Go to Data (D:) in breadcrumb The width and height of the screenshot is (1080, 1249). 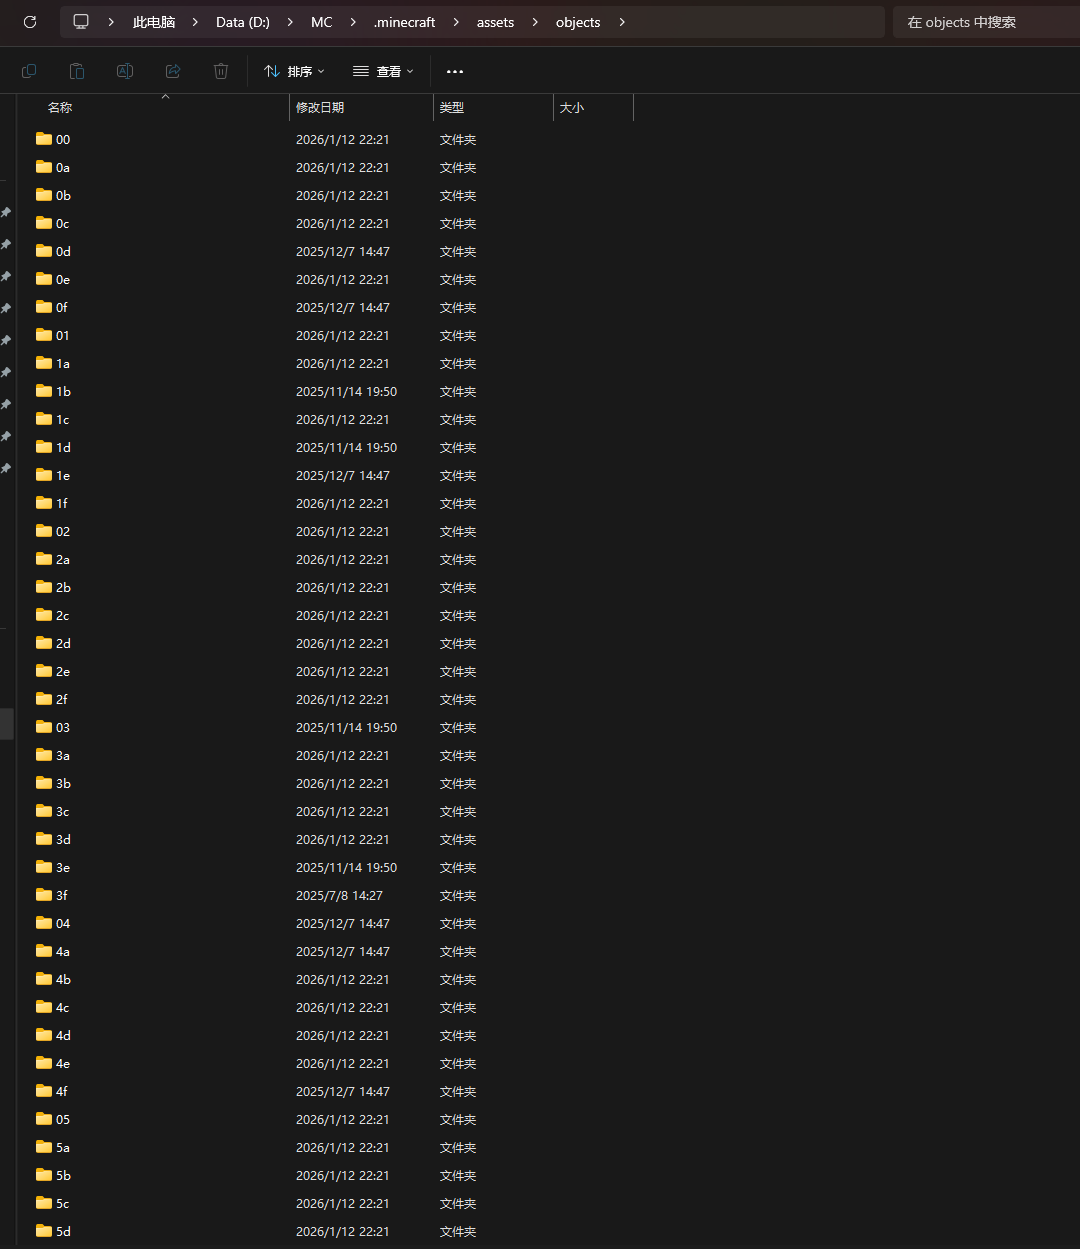(x=242, y=22)
